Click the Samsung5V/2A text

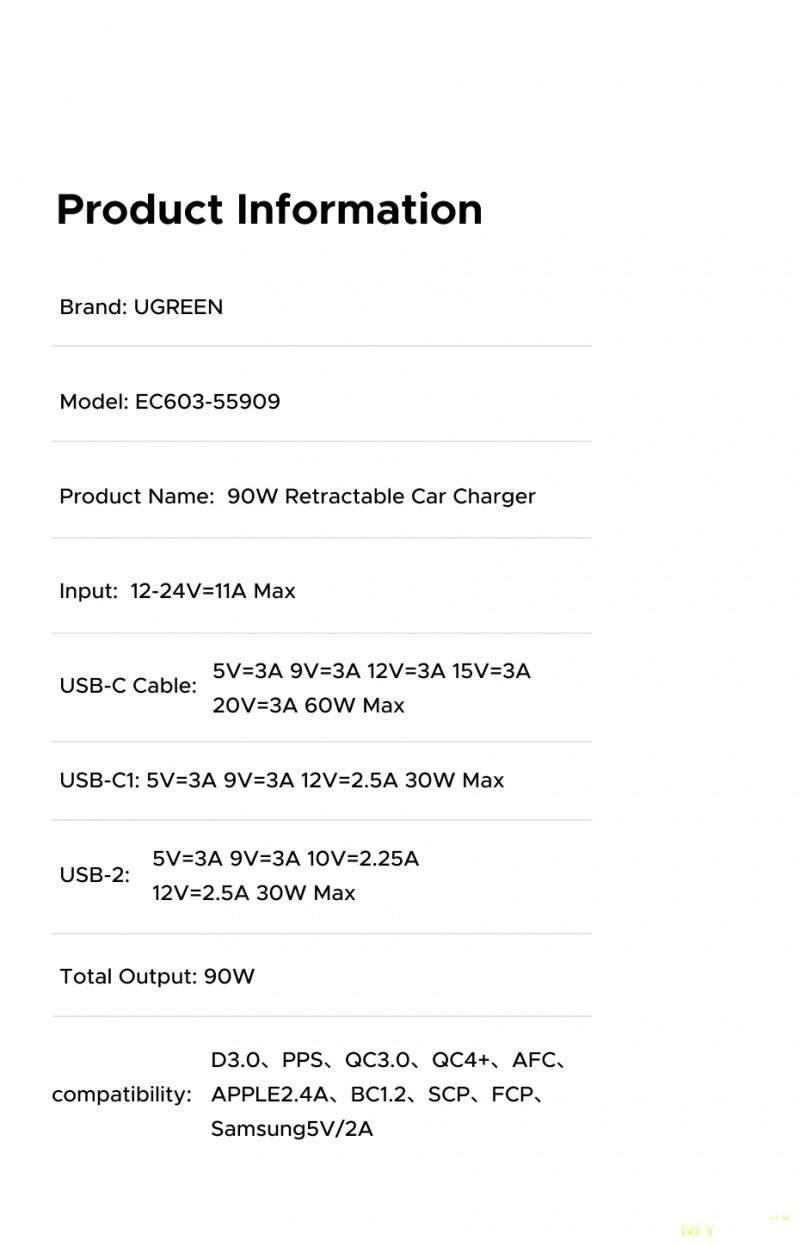coord(292,1130)
